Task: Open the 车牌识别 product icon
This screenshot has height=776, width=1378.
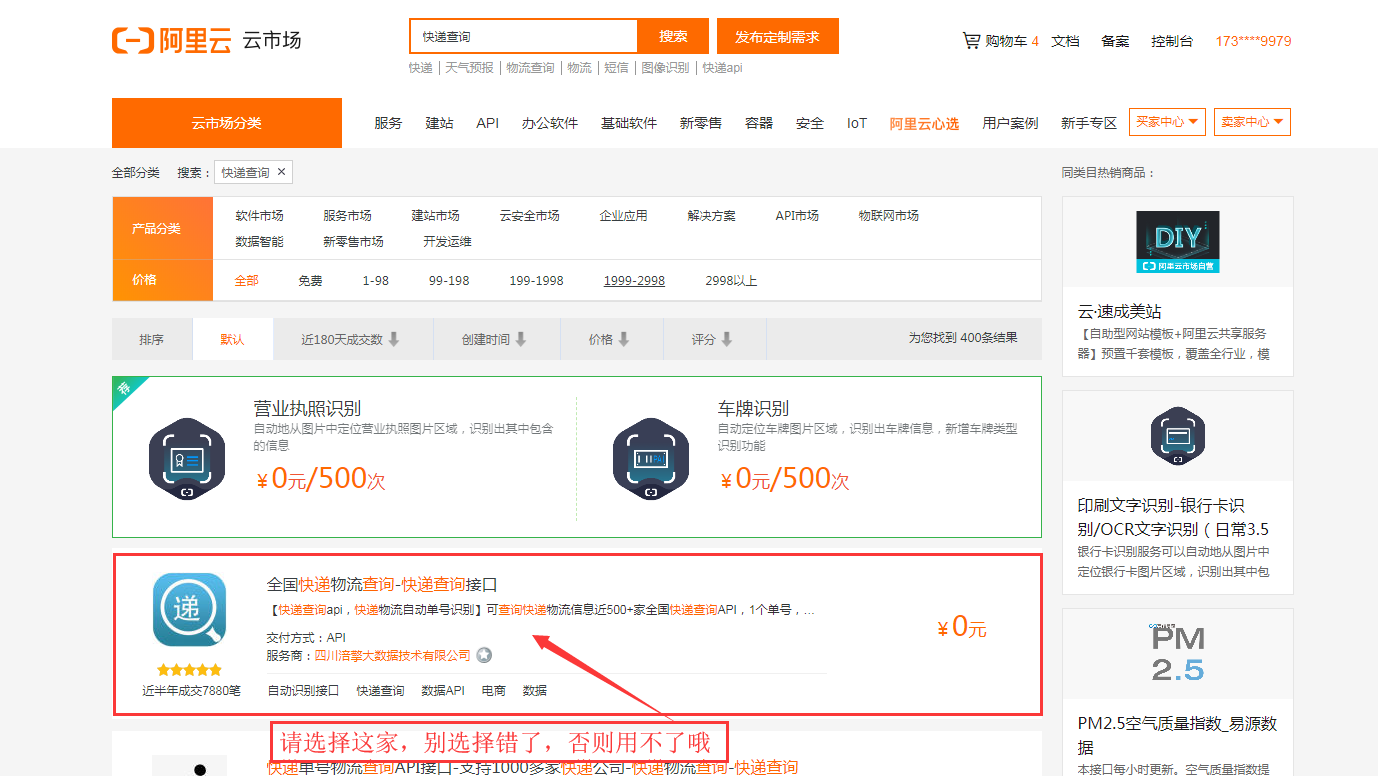Action: coord(651,459)
